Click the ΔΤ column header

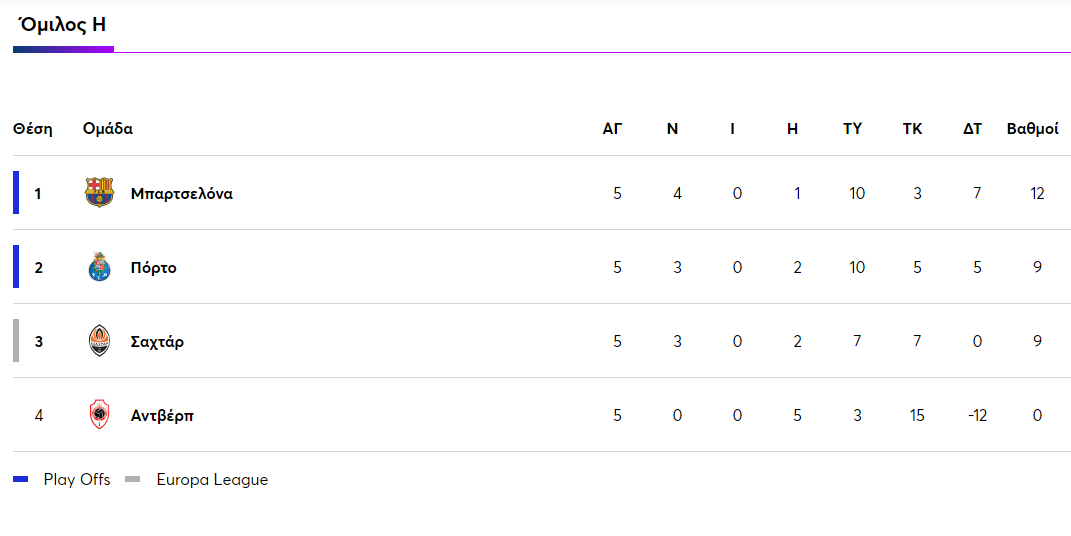pyautogui.click(x=972, y=129)
